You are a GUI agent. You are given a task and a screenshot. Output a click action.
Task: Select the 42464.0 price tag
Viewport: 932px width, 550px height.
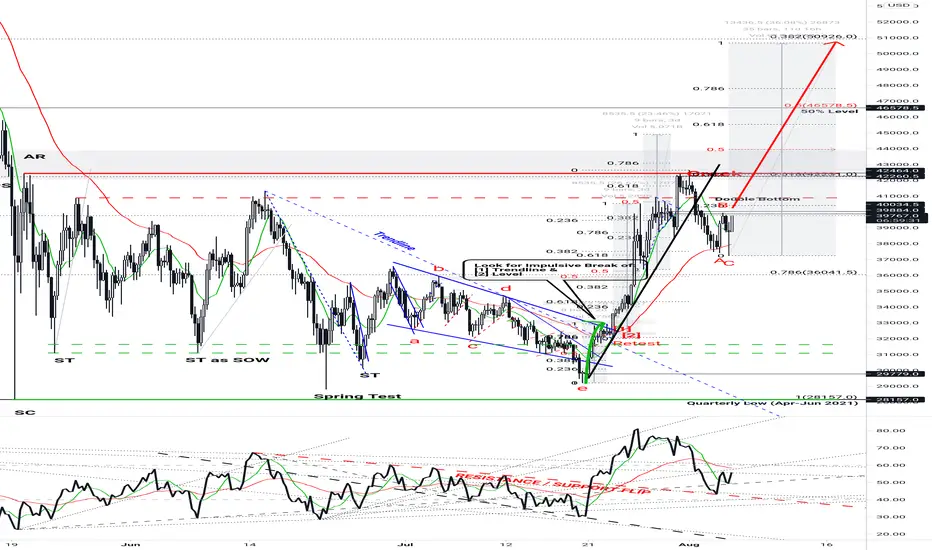point(895,171)
